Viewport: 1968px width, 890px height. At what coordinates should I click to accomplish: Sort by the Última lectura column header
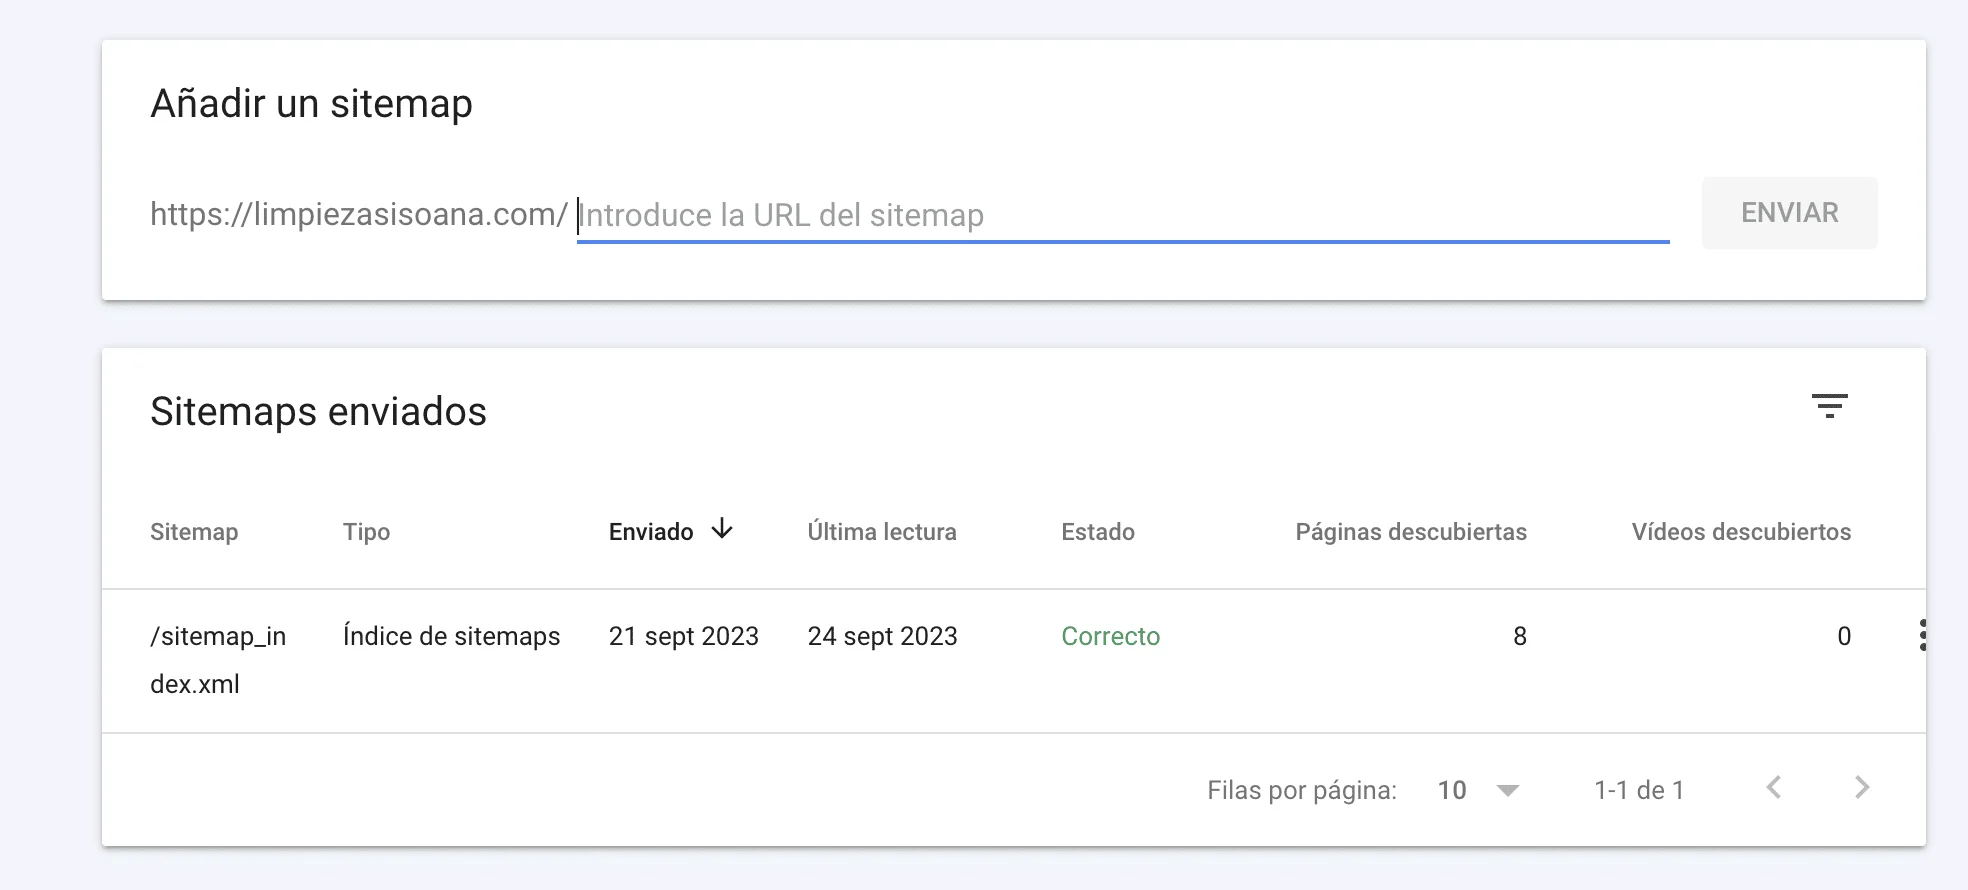(882, 532)
